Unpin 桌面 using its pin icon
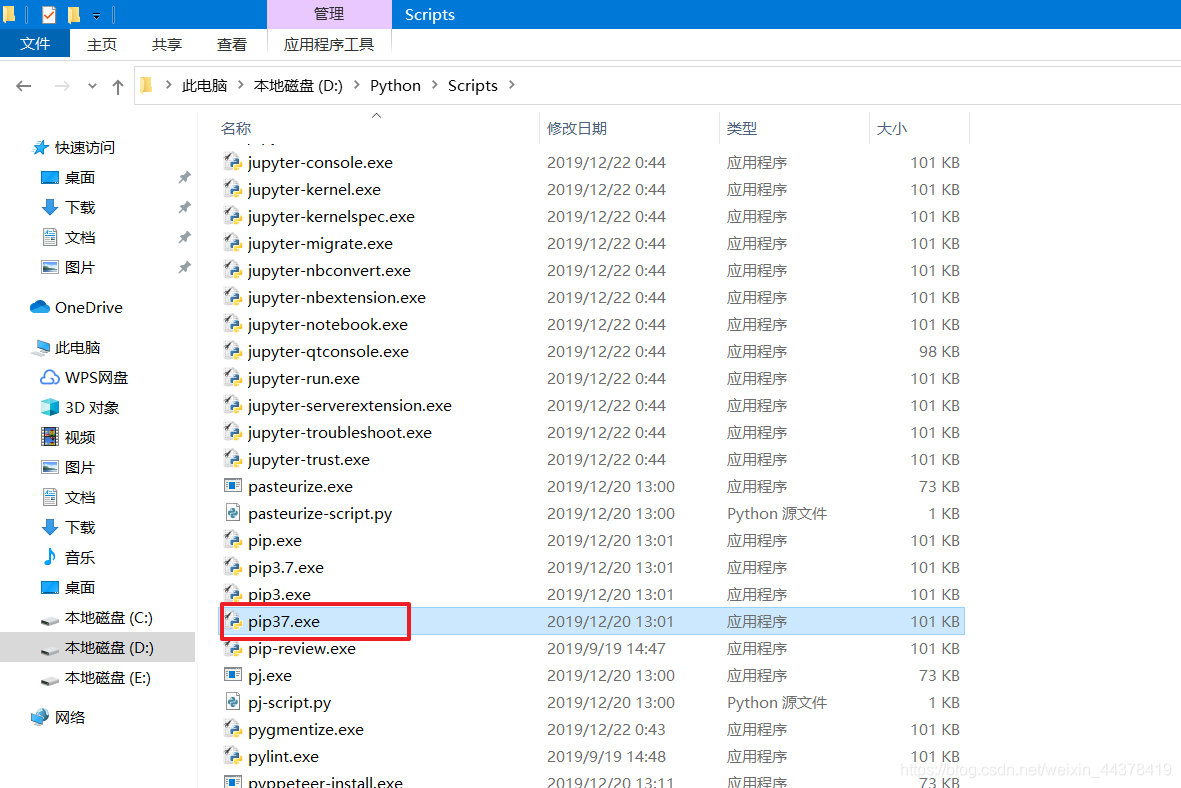The width and height of the screenshot is (1181, 788). click(x=185, y=177)
